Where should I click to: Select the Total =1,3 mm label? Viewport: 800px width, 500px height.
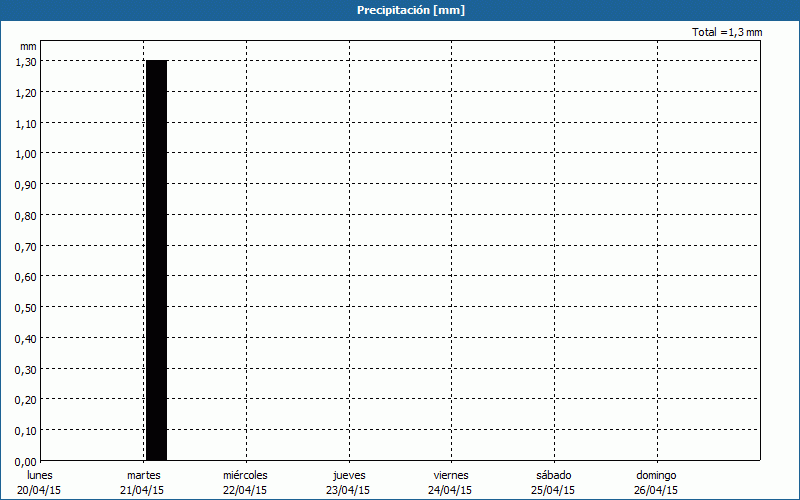coord(727,33)
